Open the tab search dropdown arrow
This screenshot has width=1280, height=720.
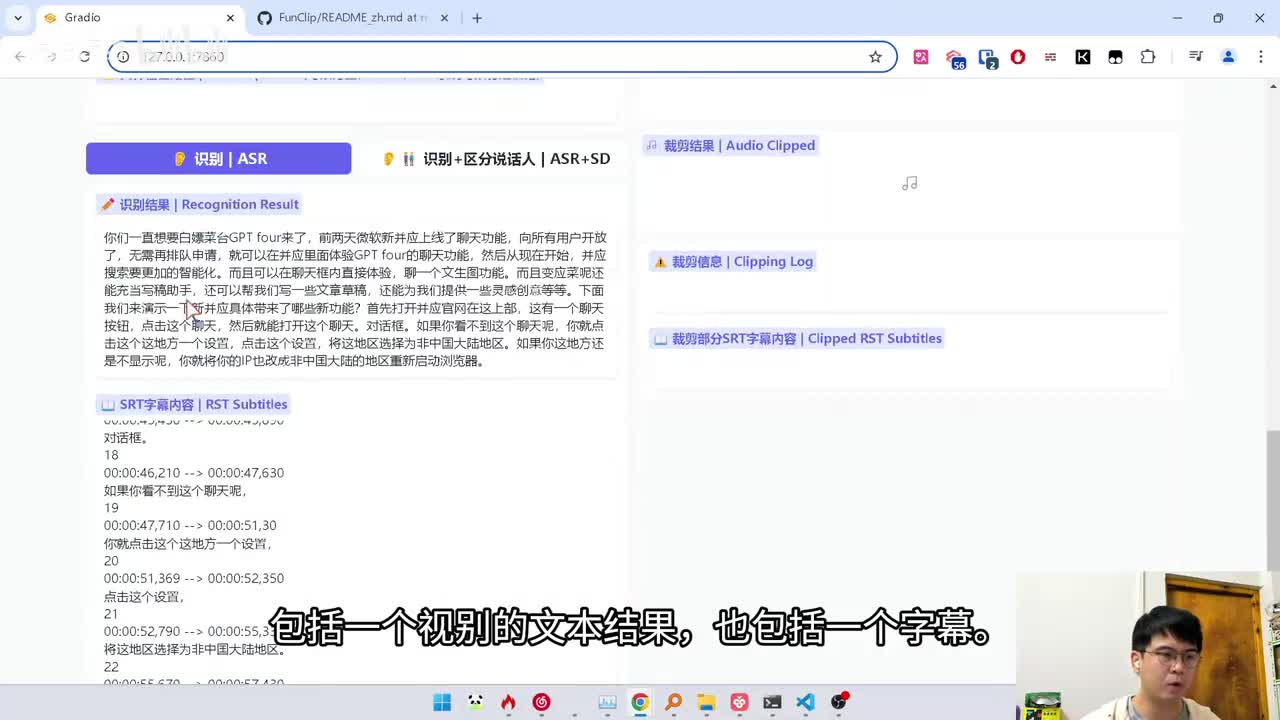[18, 18]
